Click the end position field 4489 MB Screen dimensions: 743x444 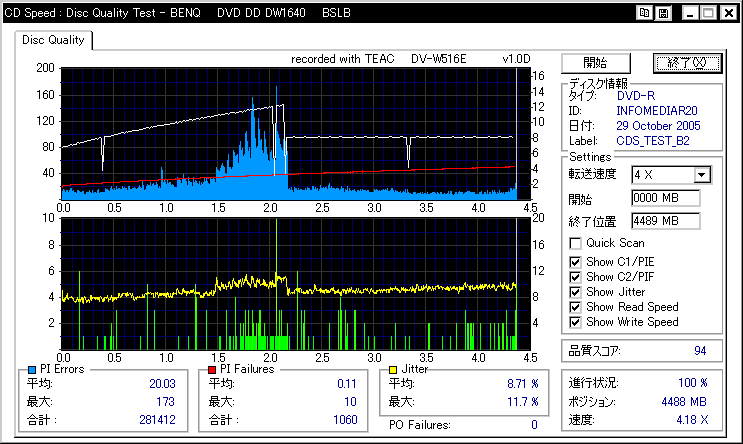tap(665, 221)
